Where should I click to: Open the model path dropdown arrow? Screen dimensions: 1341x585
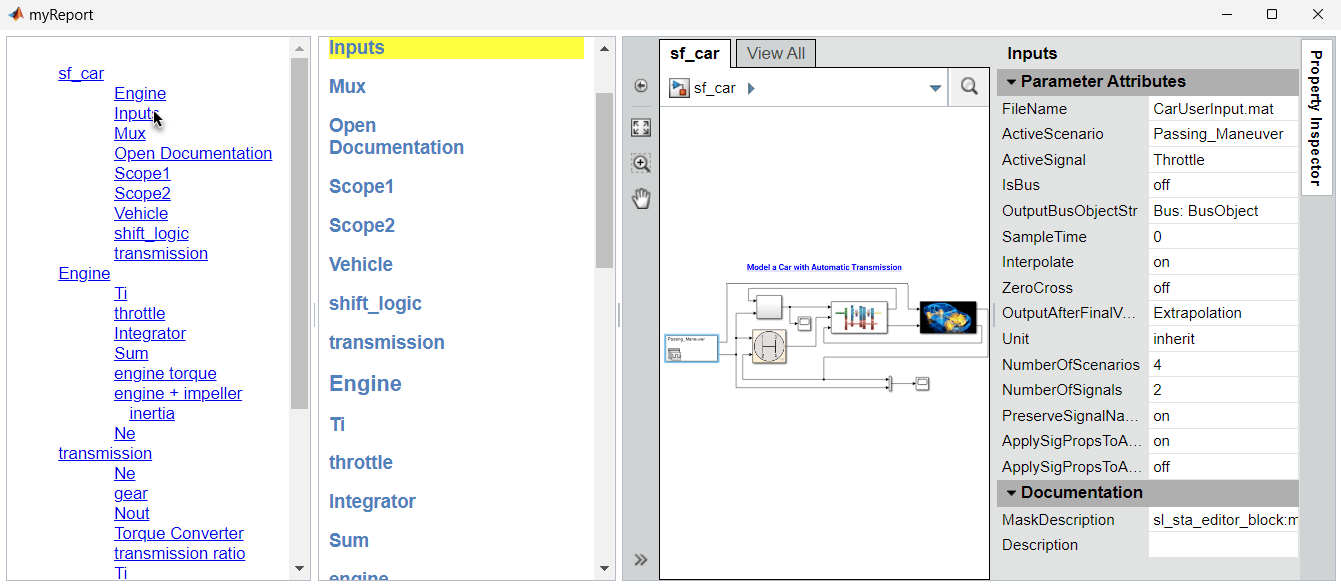coord(935,88)
